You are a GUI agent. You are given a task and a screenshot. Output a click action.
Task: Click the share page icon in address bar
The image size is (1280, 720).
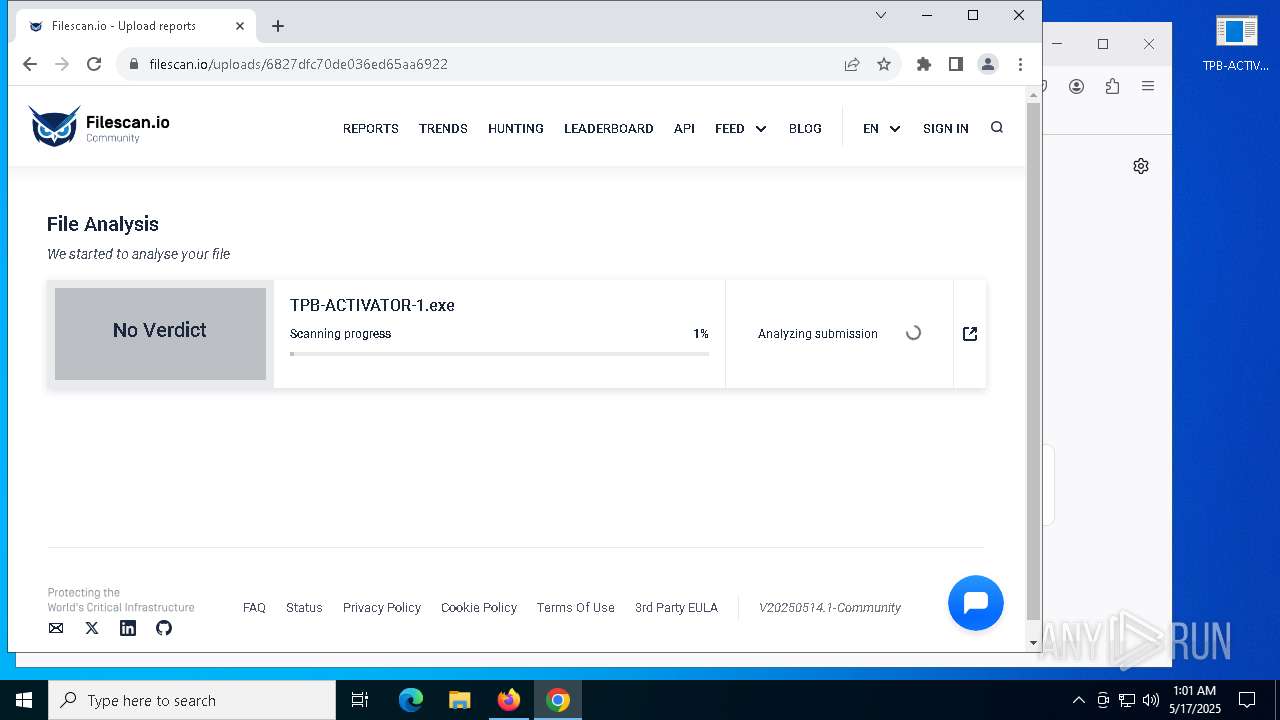tap(852, 64)
